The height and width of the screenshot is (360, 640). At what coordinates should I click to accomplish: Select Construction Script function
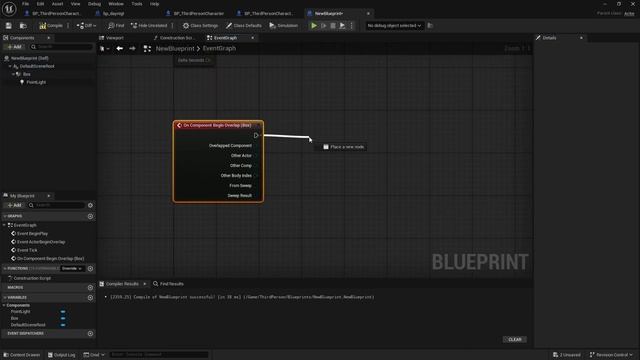pos(32,278)
